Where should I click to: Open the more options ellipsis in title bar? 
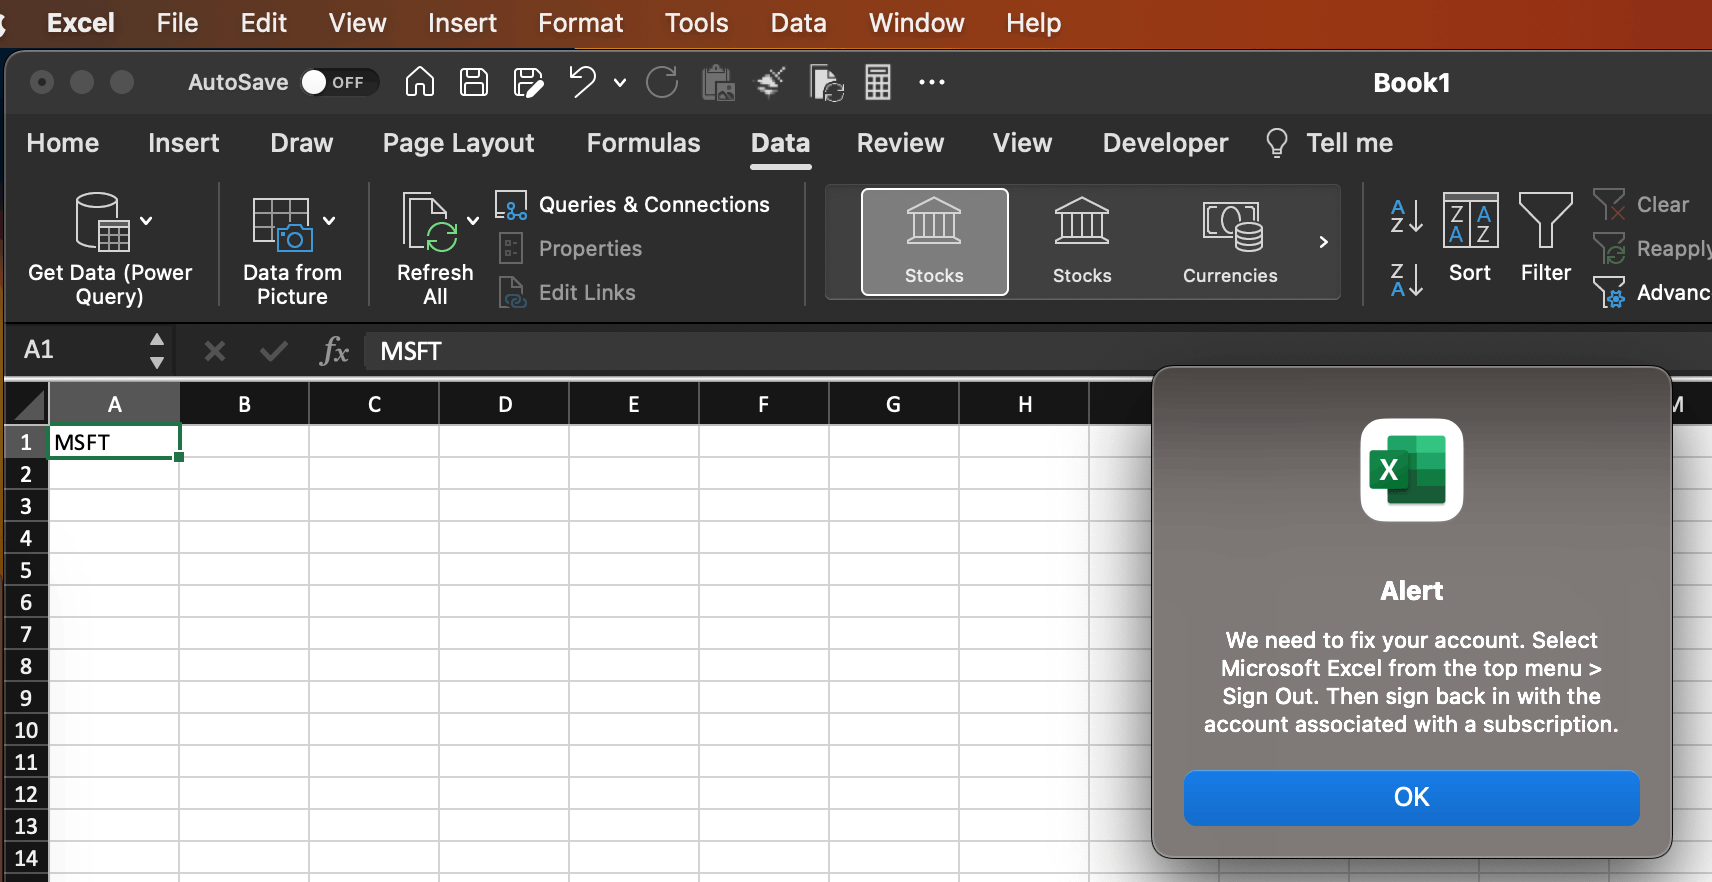coord(932,82)
